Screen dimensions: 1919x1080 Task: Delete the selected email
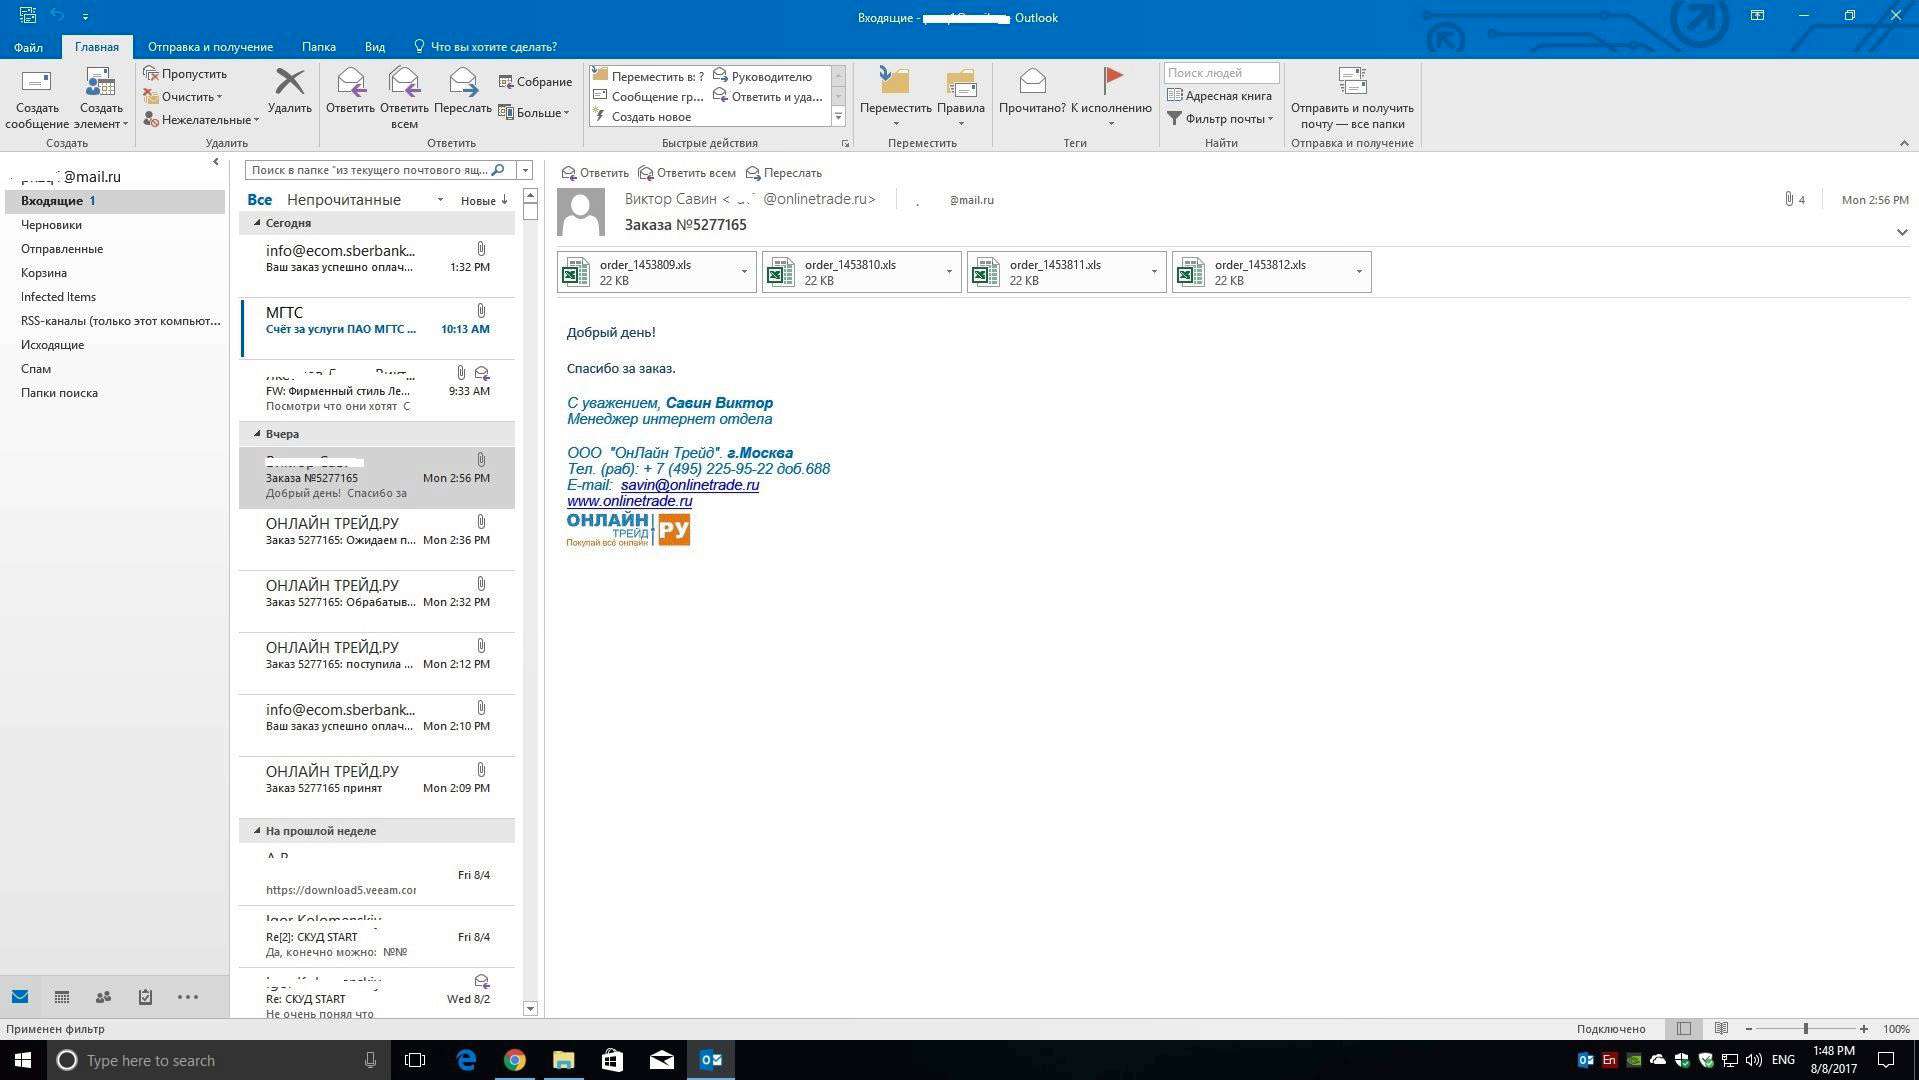[x=289, y=91]
